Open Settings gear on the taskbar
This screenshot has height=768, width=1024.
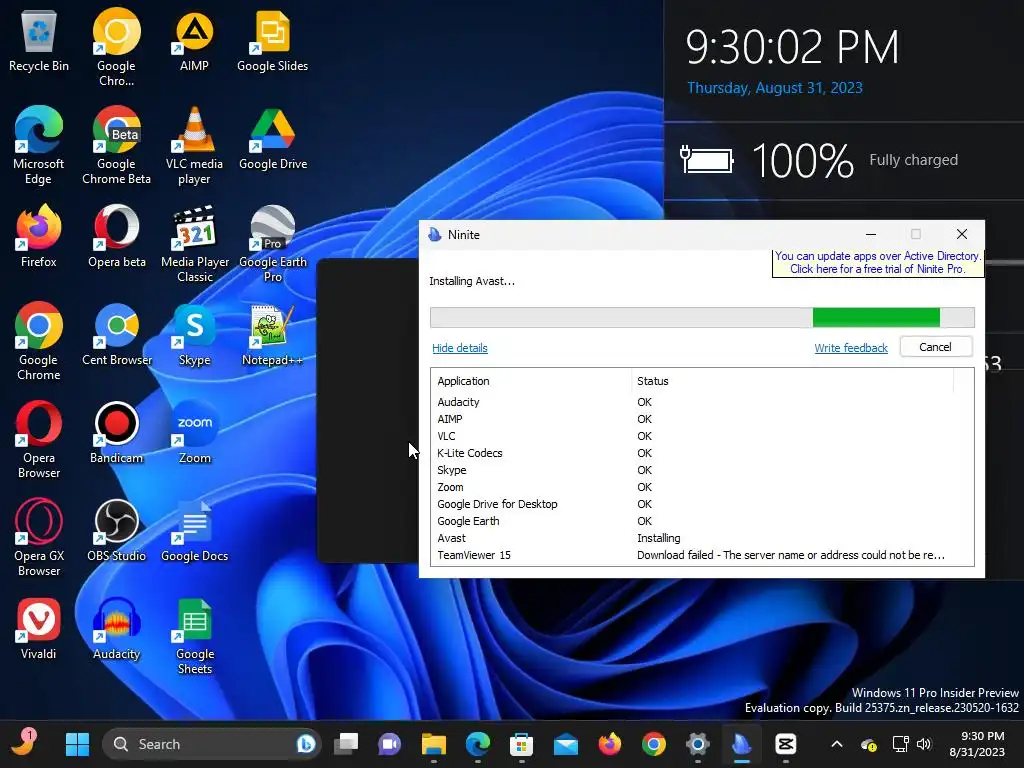tap(697, 744)
